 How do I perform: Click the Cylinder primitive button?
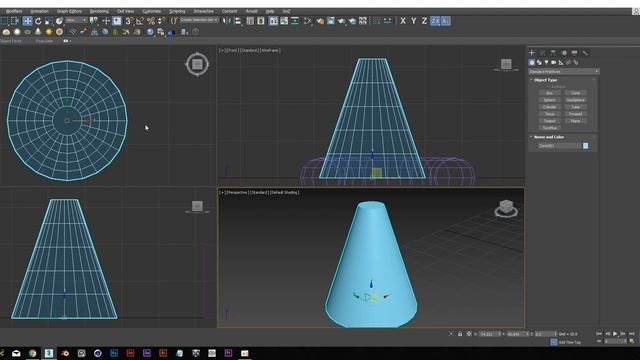(x=549, y=107)
